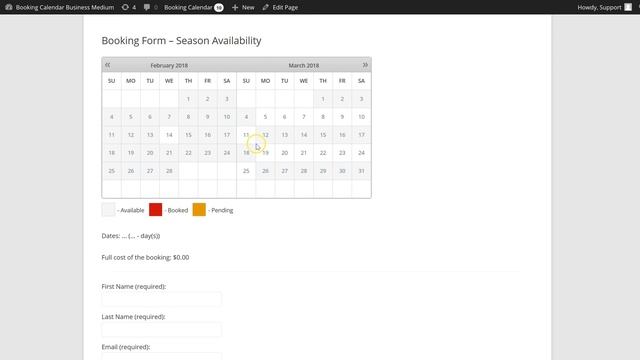Select March 10 in the calendar

361,117
